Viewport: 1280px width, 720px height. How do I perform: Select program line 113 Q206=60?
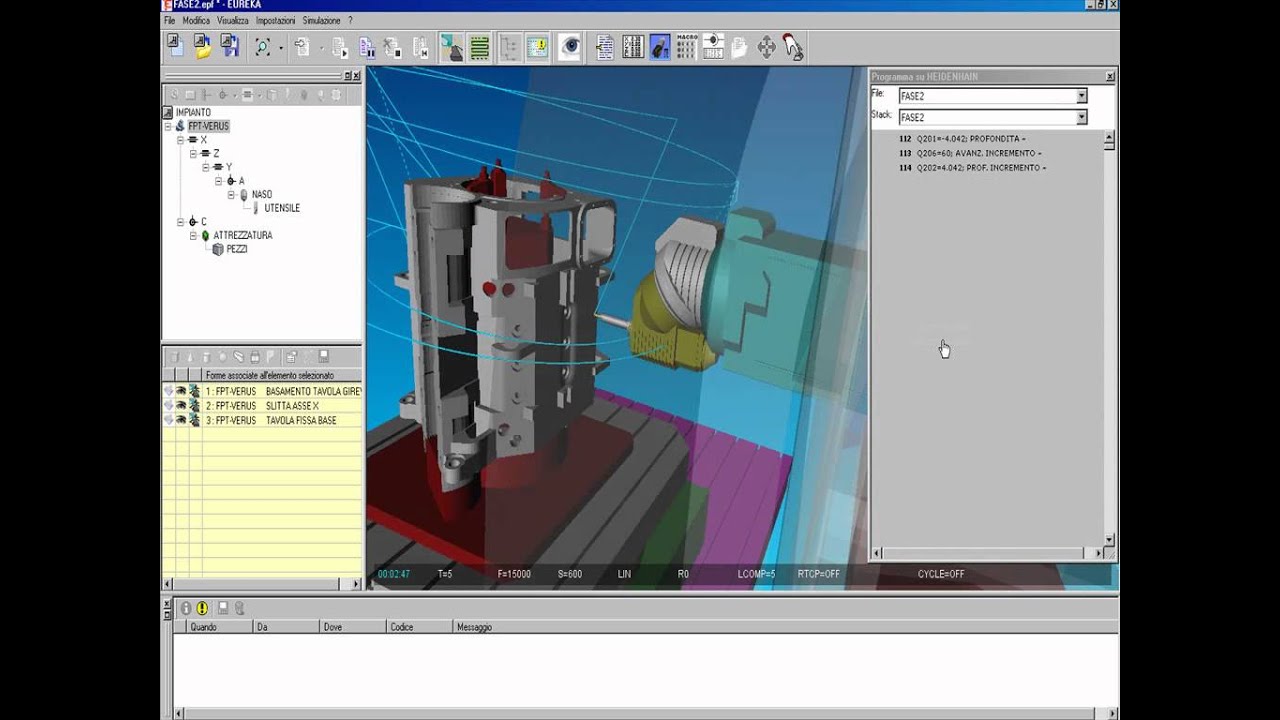(x=970, y=153)
